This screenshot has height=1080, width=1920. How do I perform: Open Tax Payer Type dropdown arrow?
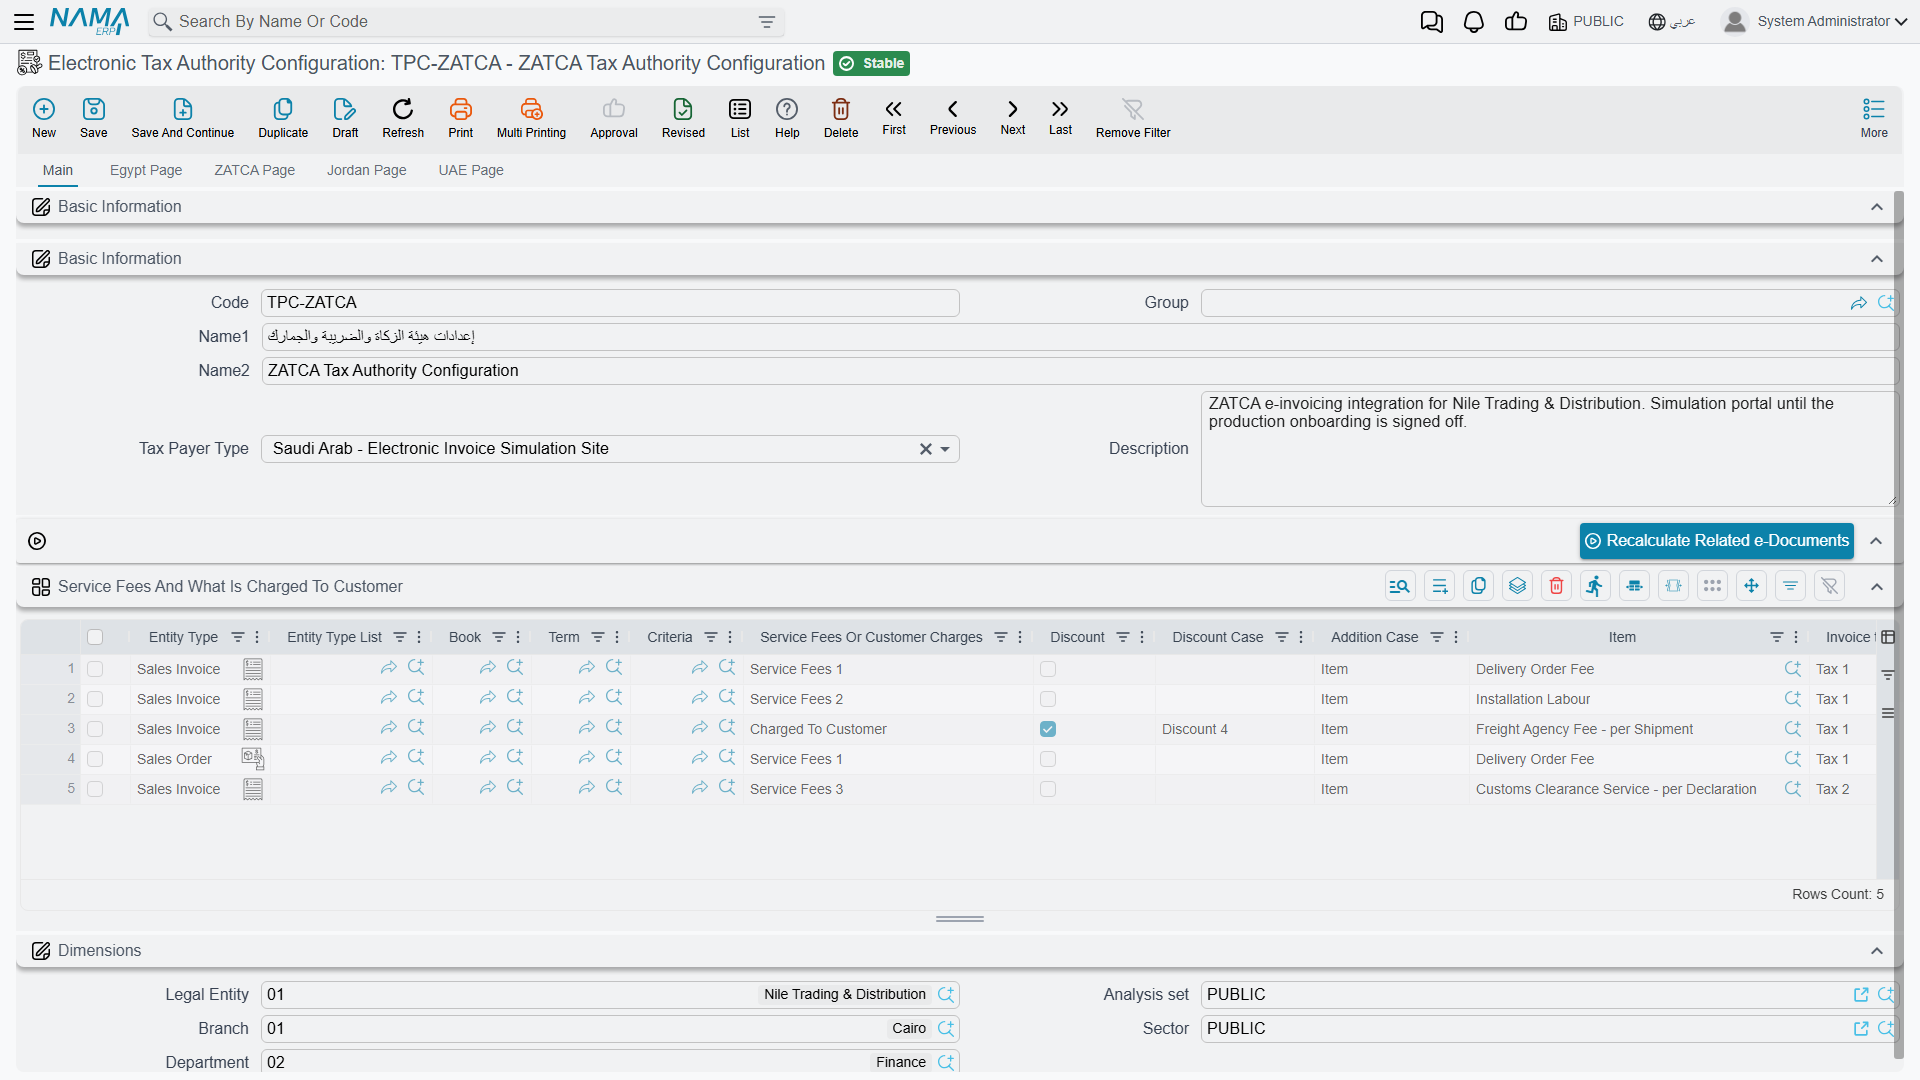(x=945, y=449)
